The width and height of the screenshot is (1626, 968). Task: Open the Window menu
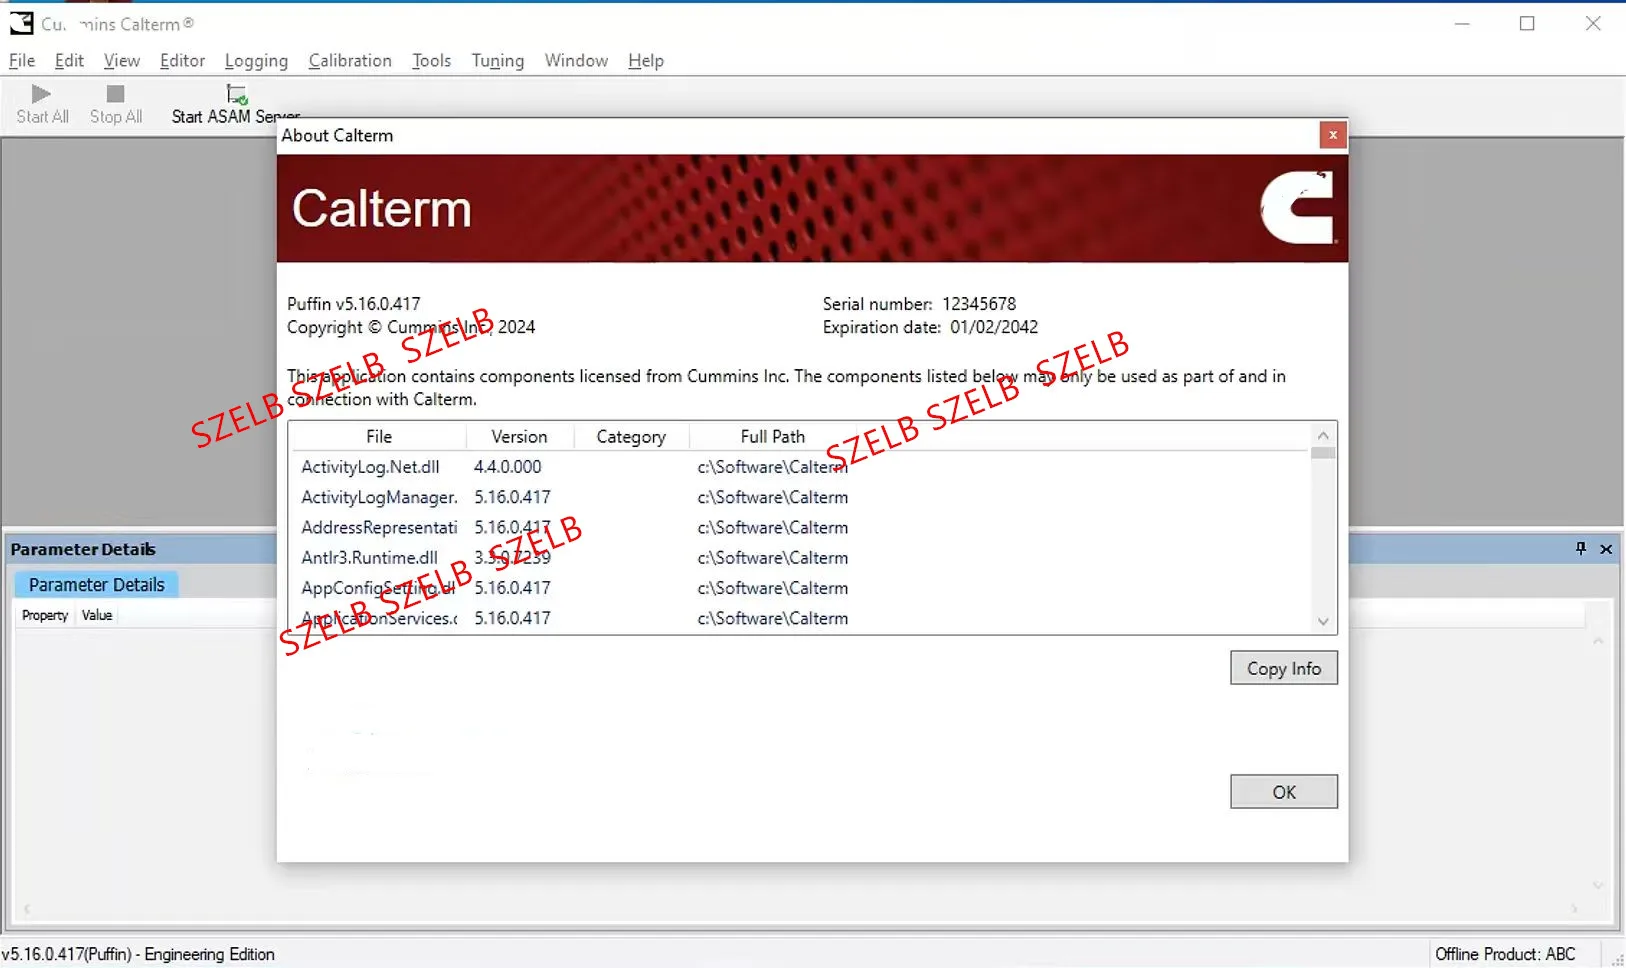click(x=576, y=61)
